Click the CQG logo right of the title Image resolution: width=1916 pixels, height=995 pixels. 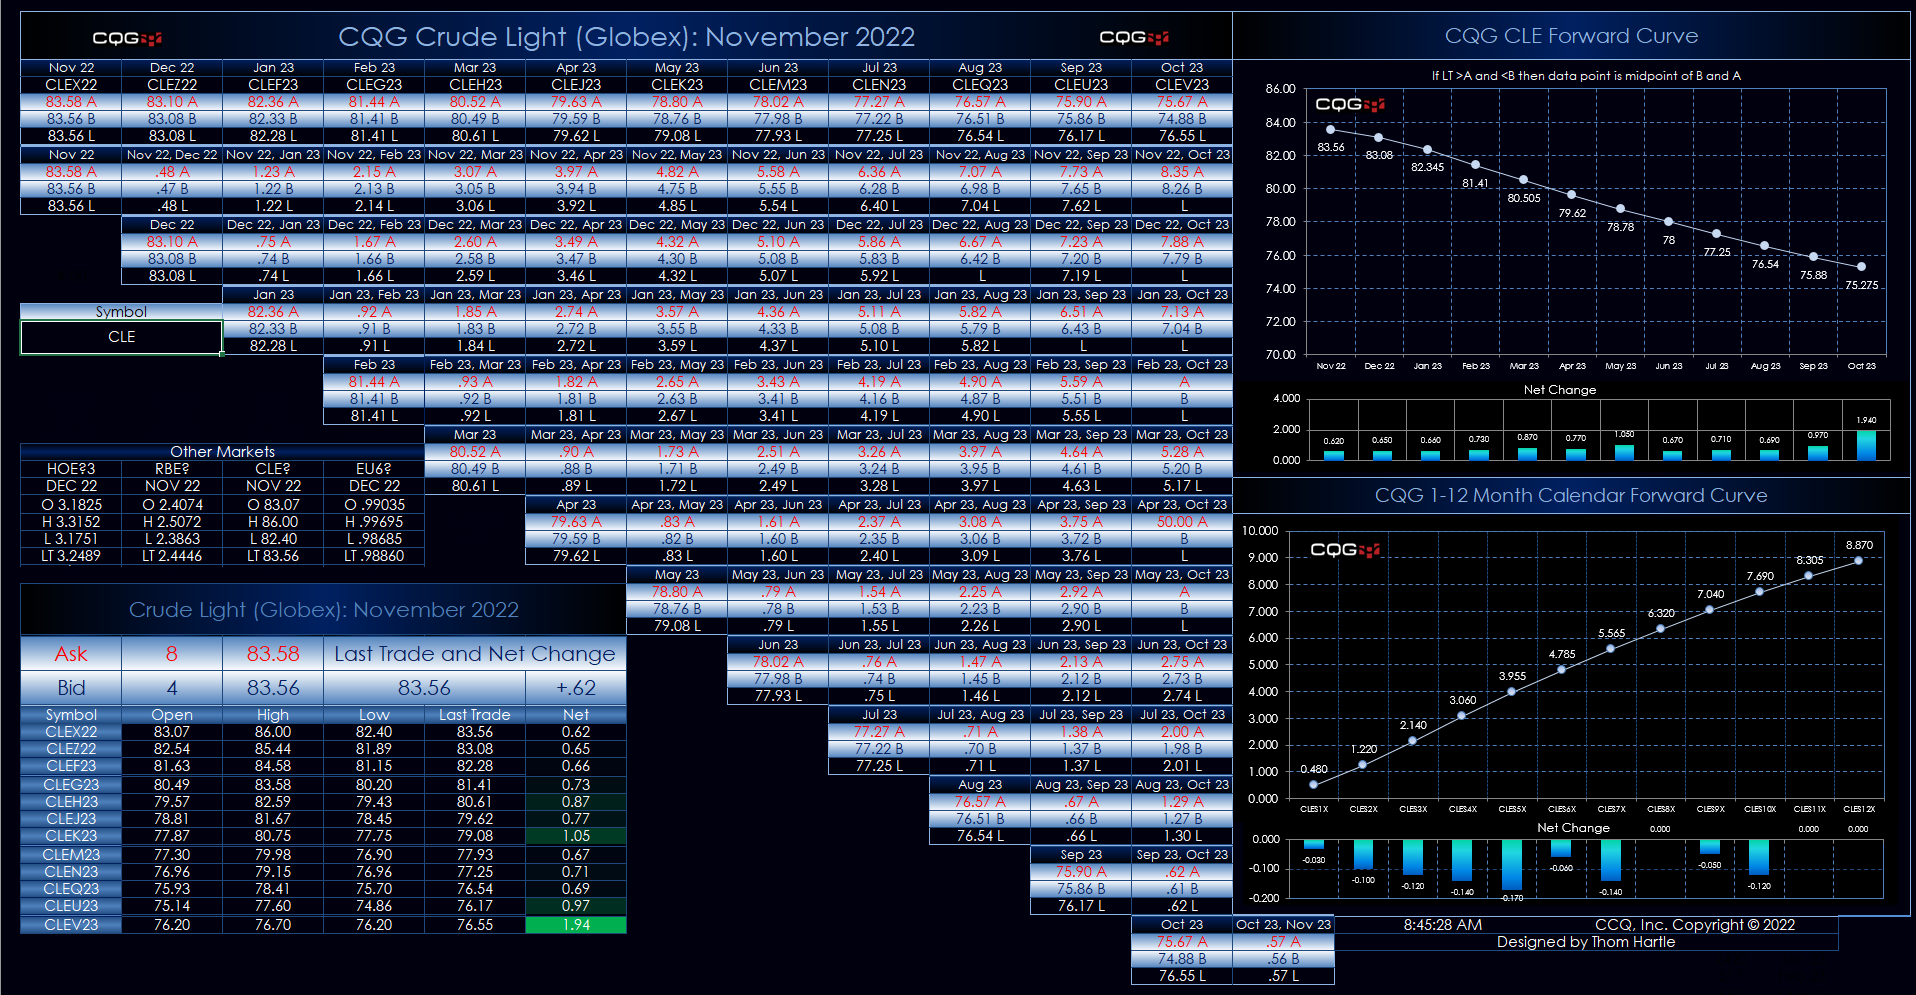pos(1134,37)
